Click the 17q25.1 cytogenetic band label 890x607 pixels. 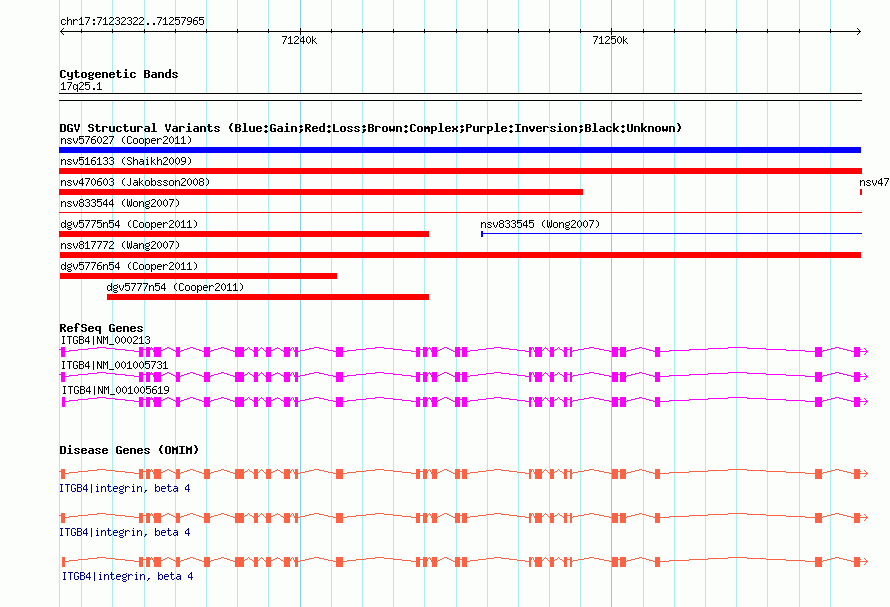[x=81, y=86]
